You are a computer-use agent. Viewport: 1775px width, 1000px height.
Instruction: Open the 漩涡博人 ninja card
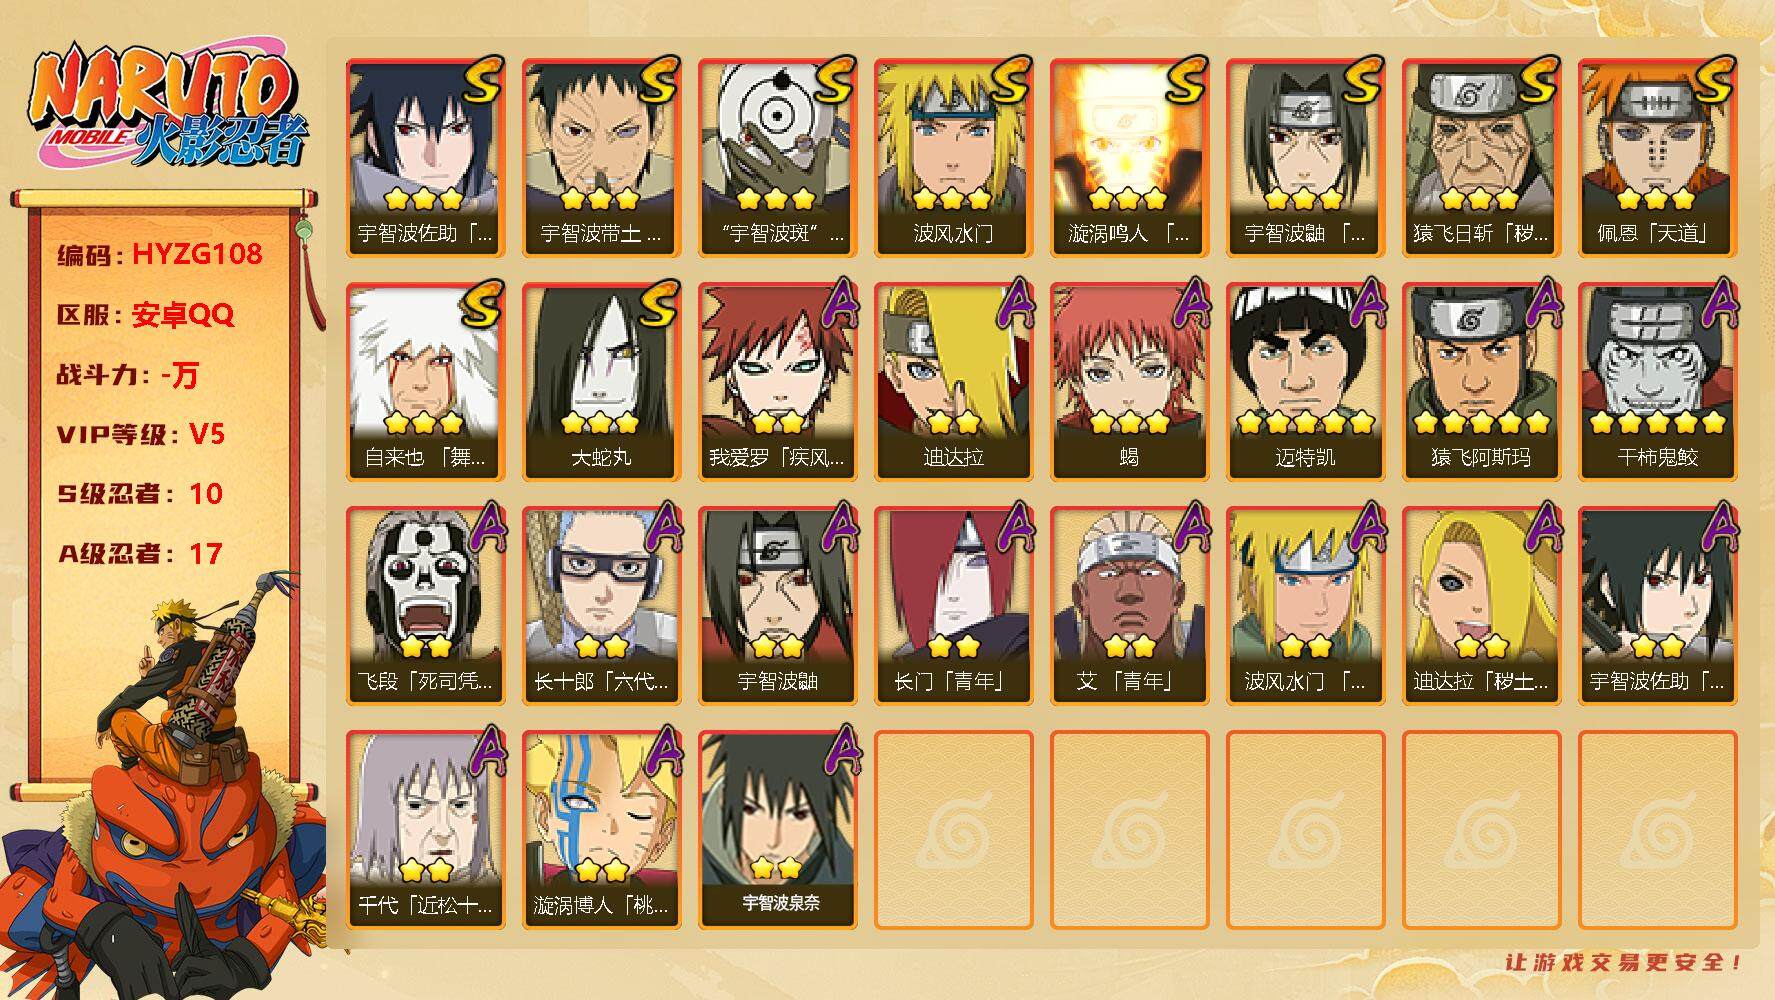pos(601,830)
